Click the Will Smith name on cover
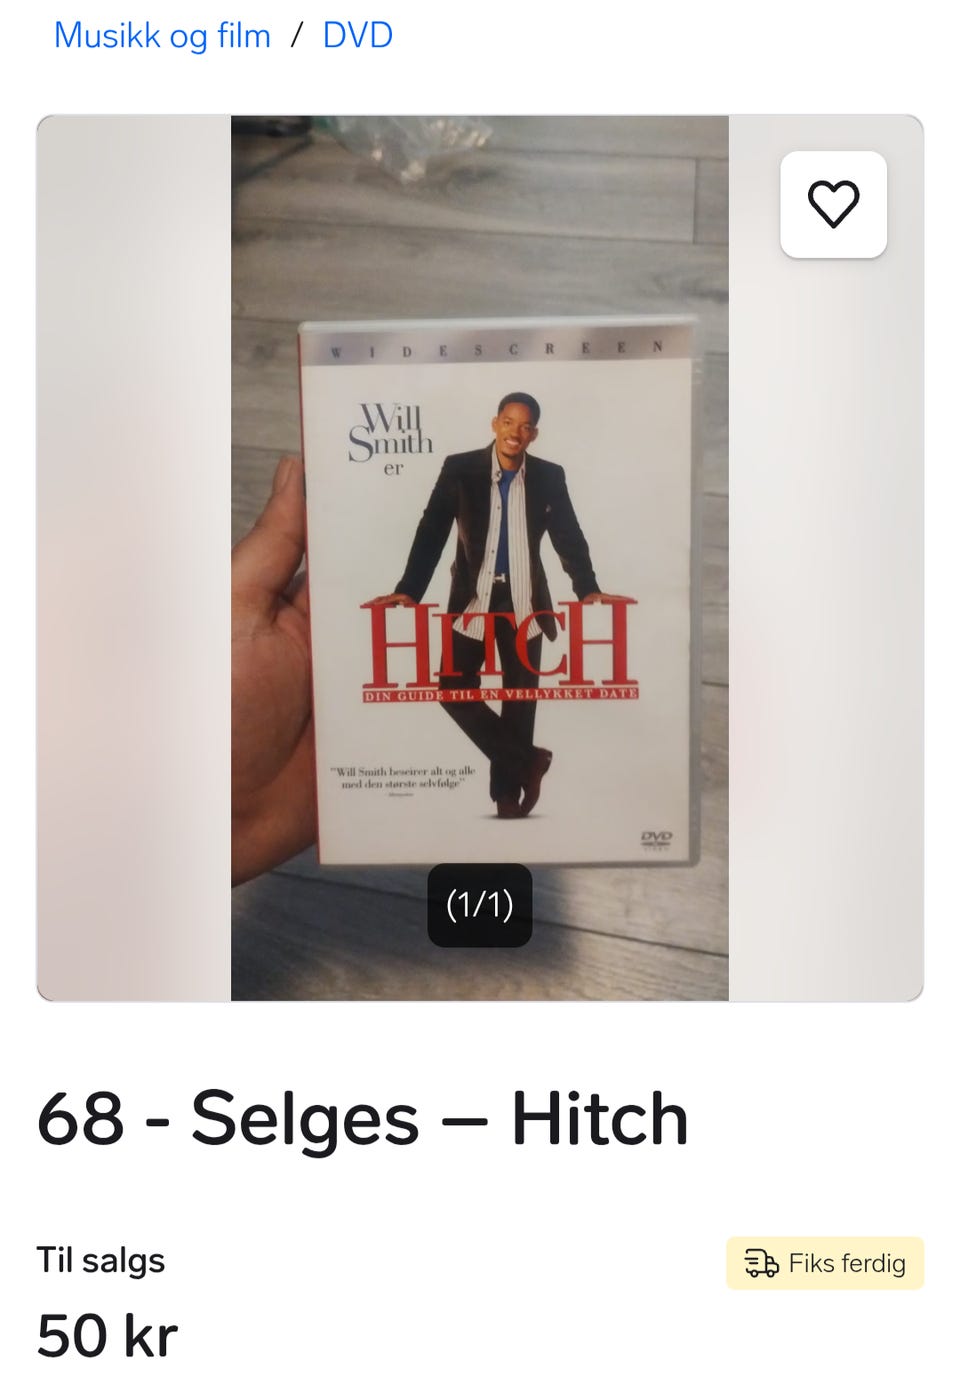The image size is (960, 1384). click(x=390, y=433)
